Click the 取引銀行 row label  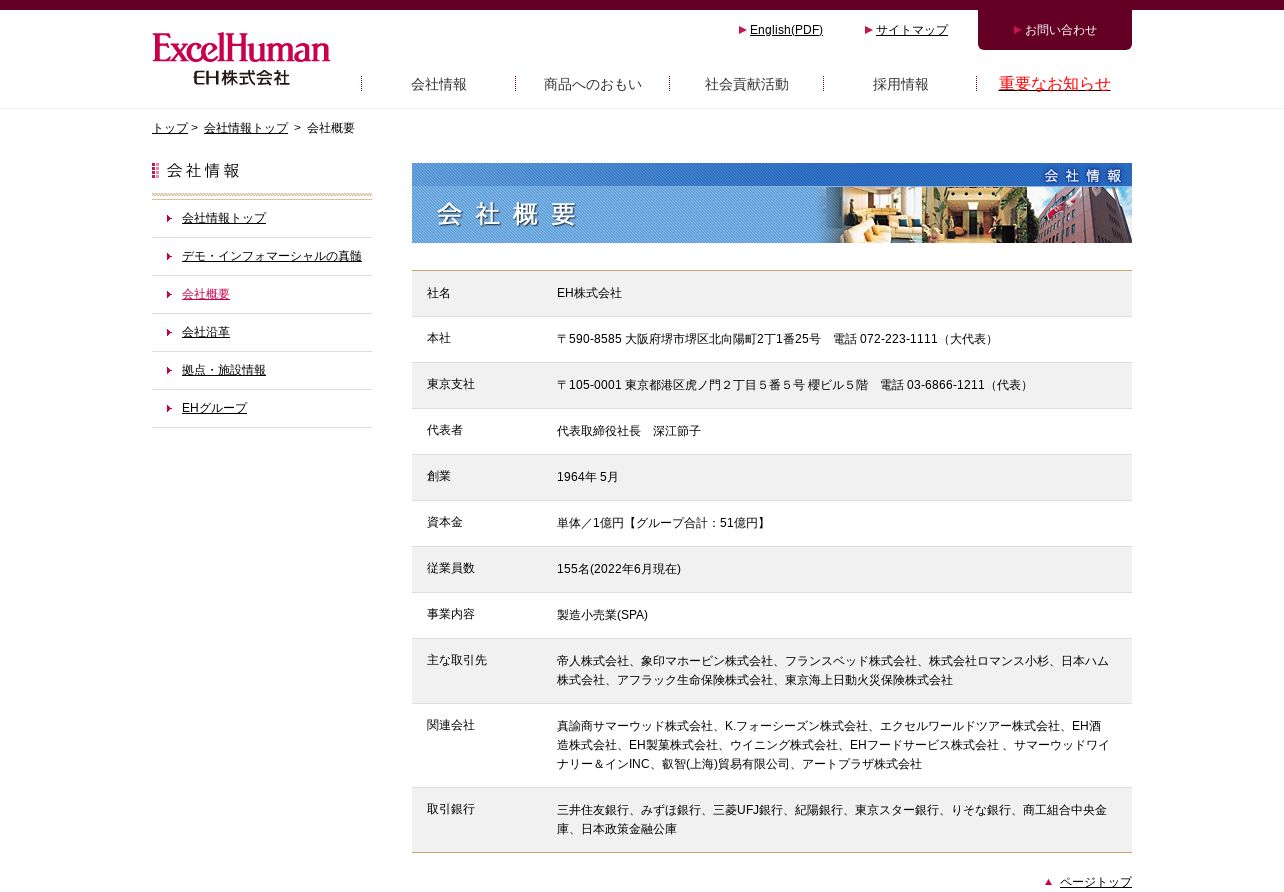[451, 809]
